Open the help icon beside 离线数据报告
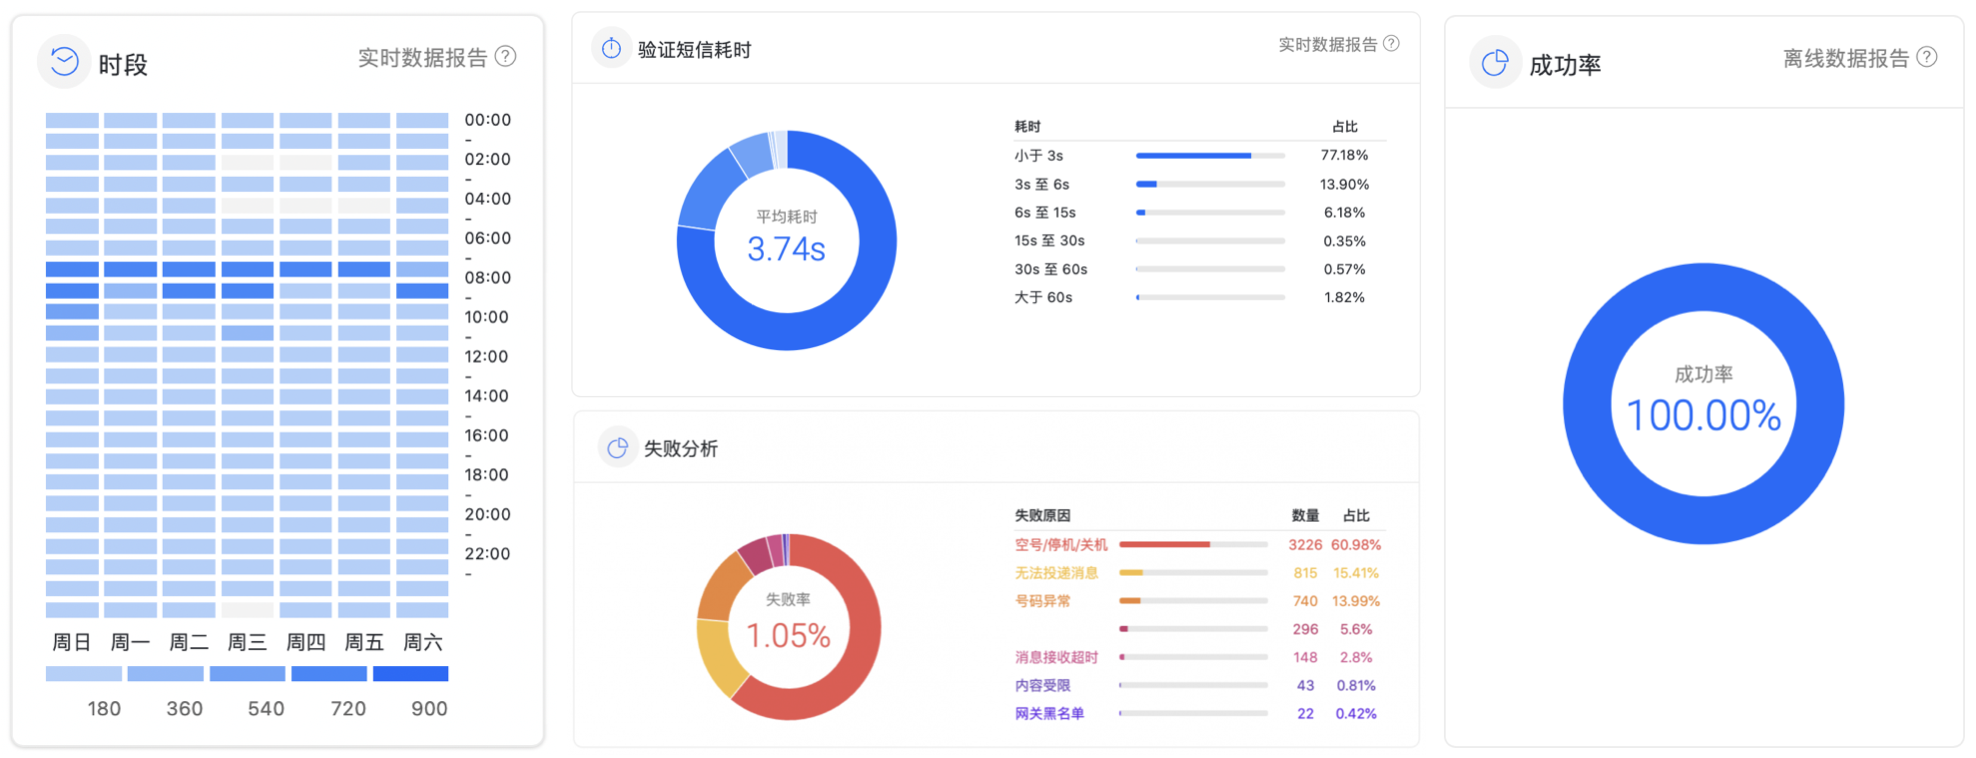Viewport: 1976px width, 758px height. point(1927,57)
